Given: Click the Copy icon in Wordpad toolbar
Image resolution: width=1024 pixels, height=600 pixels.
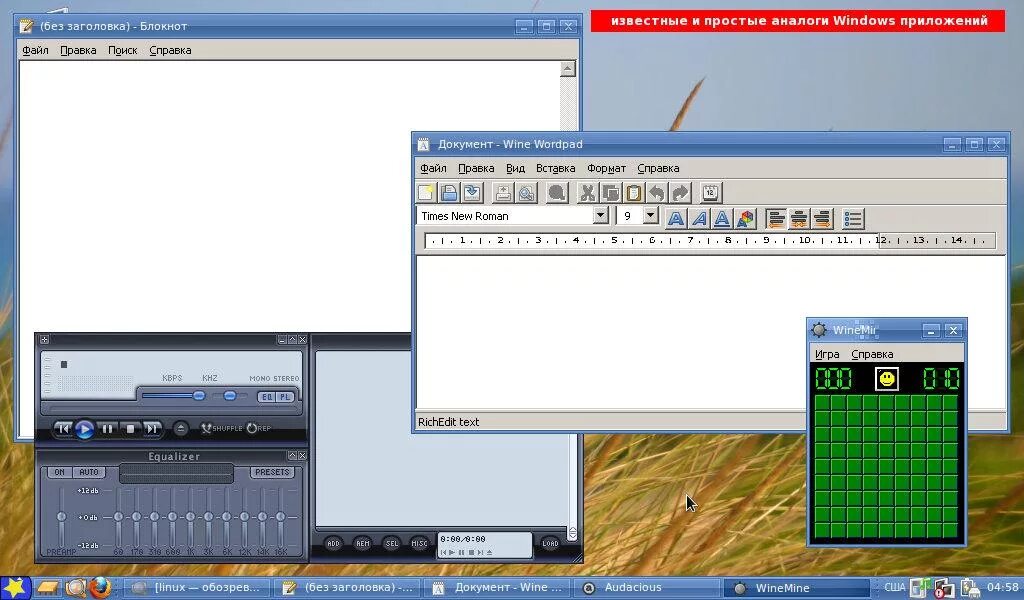Looking at the screenshot, I should (x=611, y=193).
